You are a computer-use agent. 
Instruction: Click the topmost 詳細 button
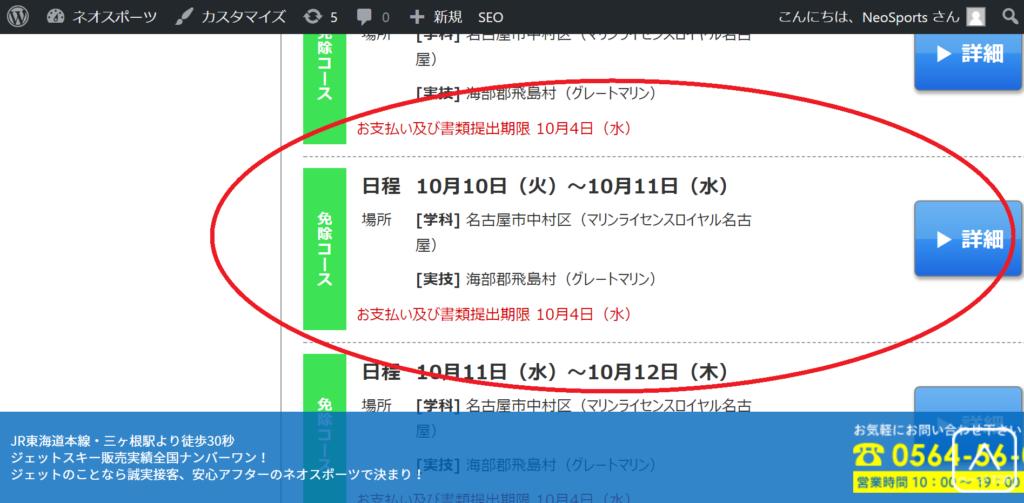(x=968, y=62)
